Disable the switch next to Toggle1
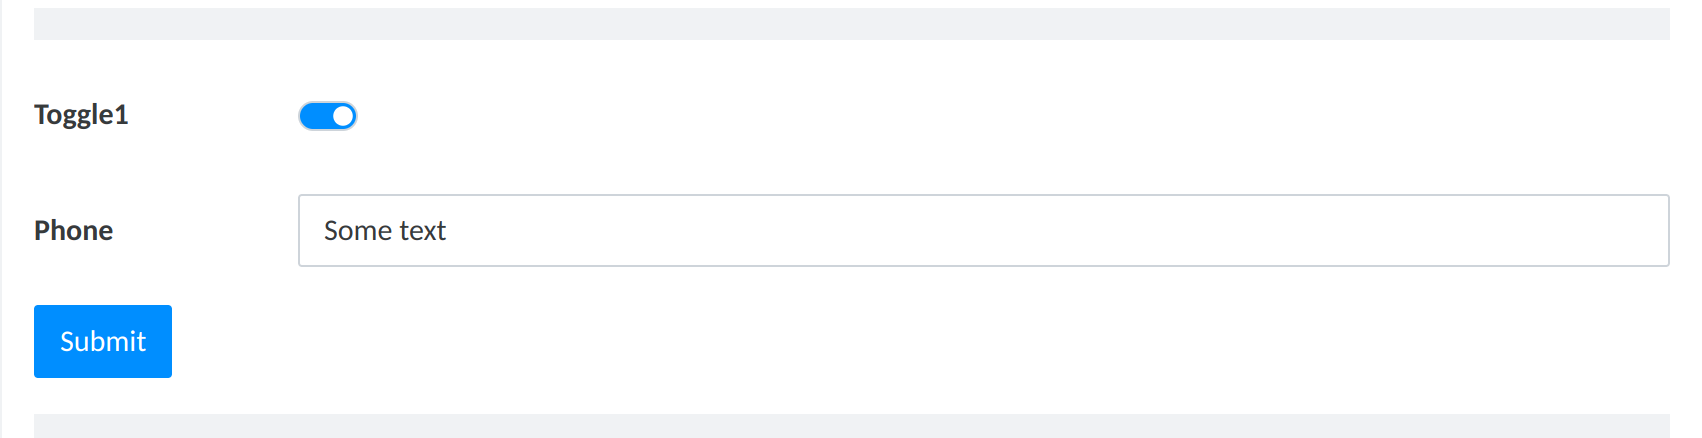This screenshot has height=438, width=1702. pos(328,116)
